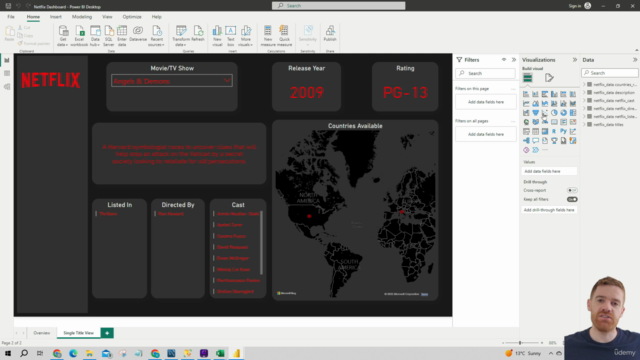The image size is (640, 360).
Task: Toggle the Keep all filters switch
Action: click(572, 200)
